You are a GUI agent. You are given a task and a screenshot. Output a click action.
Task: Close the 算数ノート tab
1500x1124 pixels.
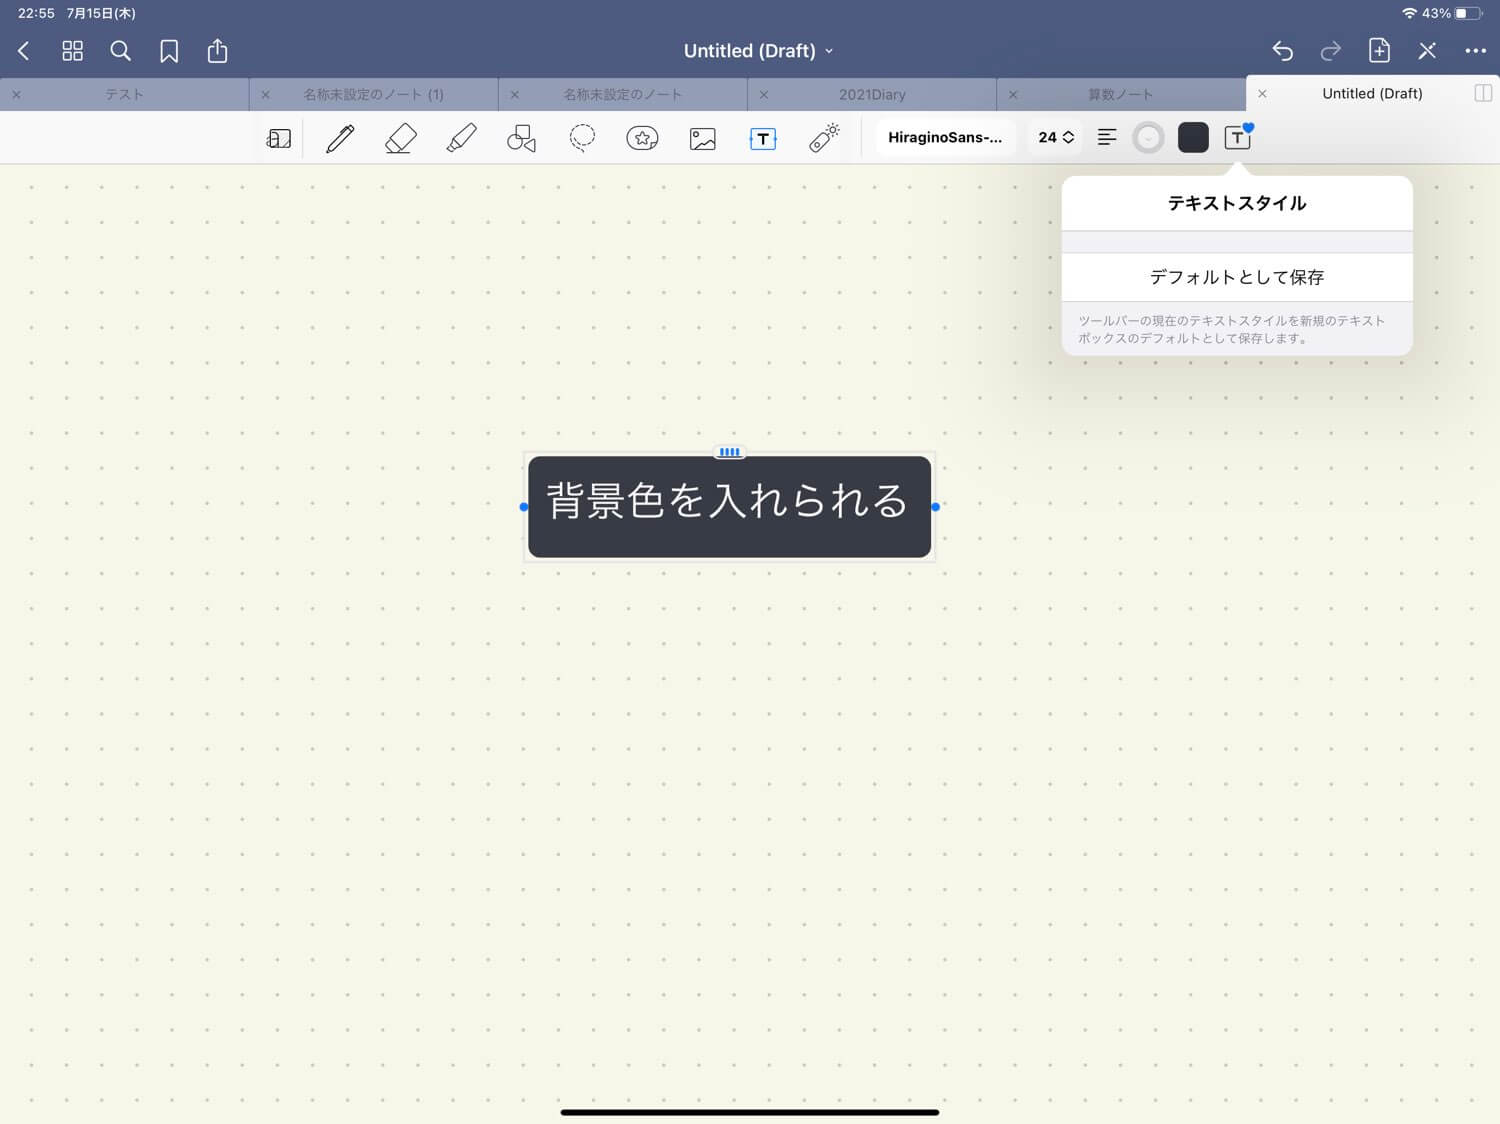pyautogui.click(x=1013, y=94)
